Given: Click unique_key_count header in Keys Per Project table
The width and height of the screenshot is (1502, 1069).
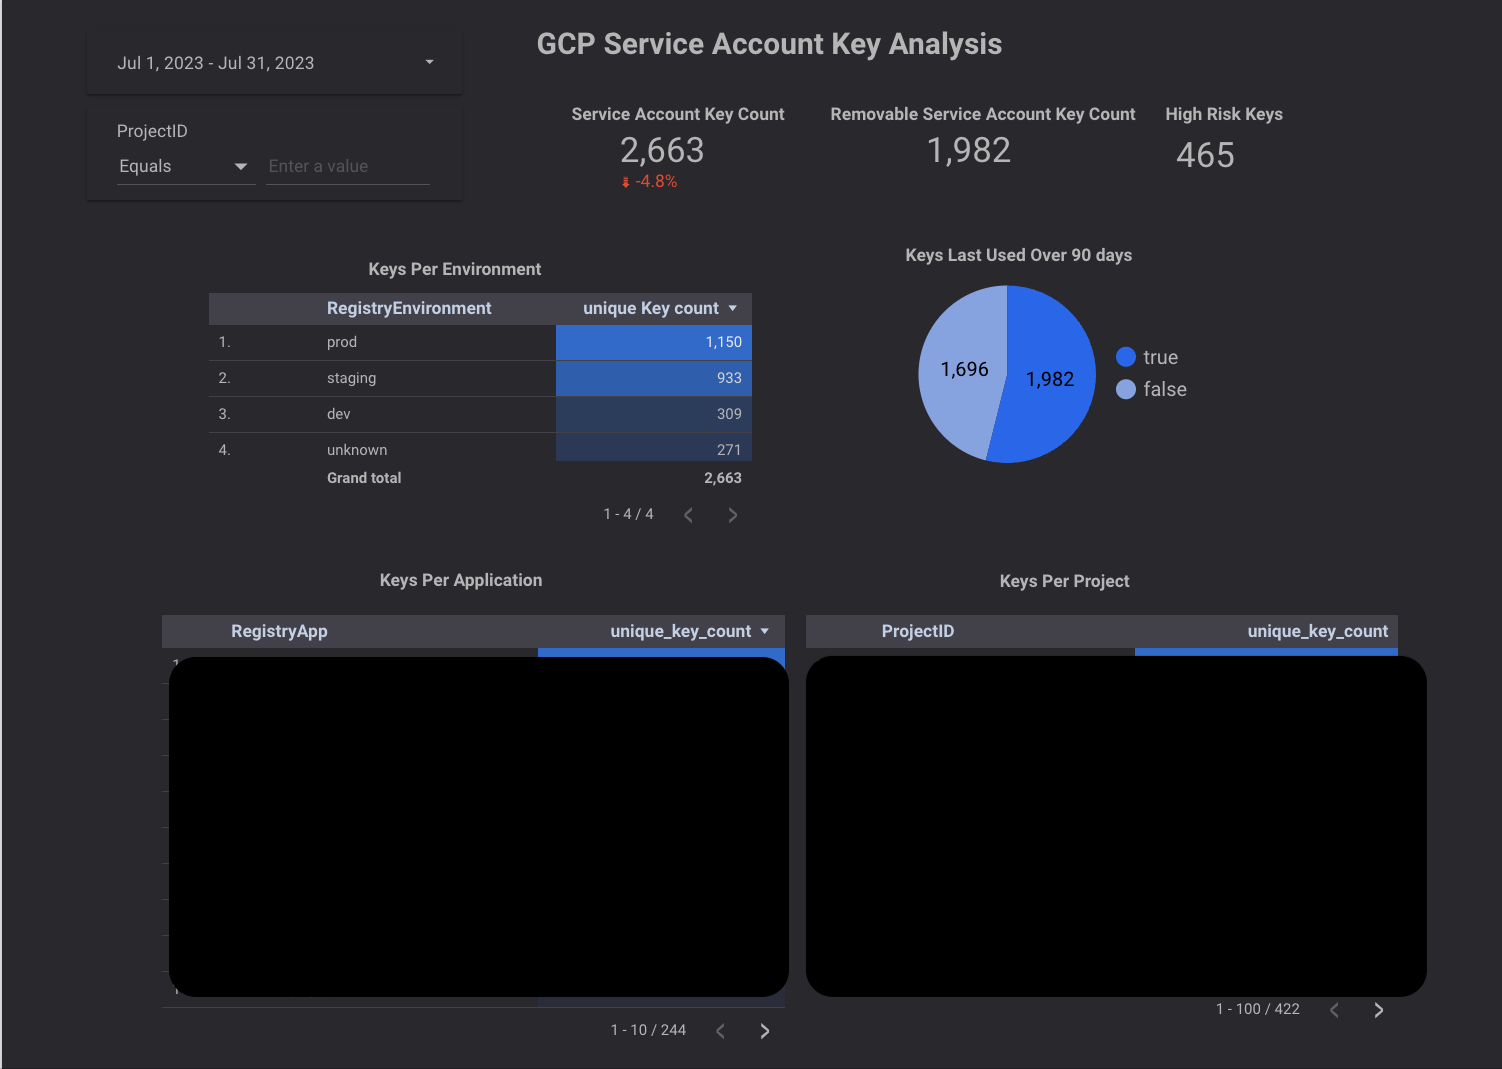Looking at the screenshot, I should click(x=1317, y=631).
